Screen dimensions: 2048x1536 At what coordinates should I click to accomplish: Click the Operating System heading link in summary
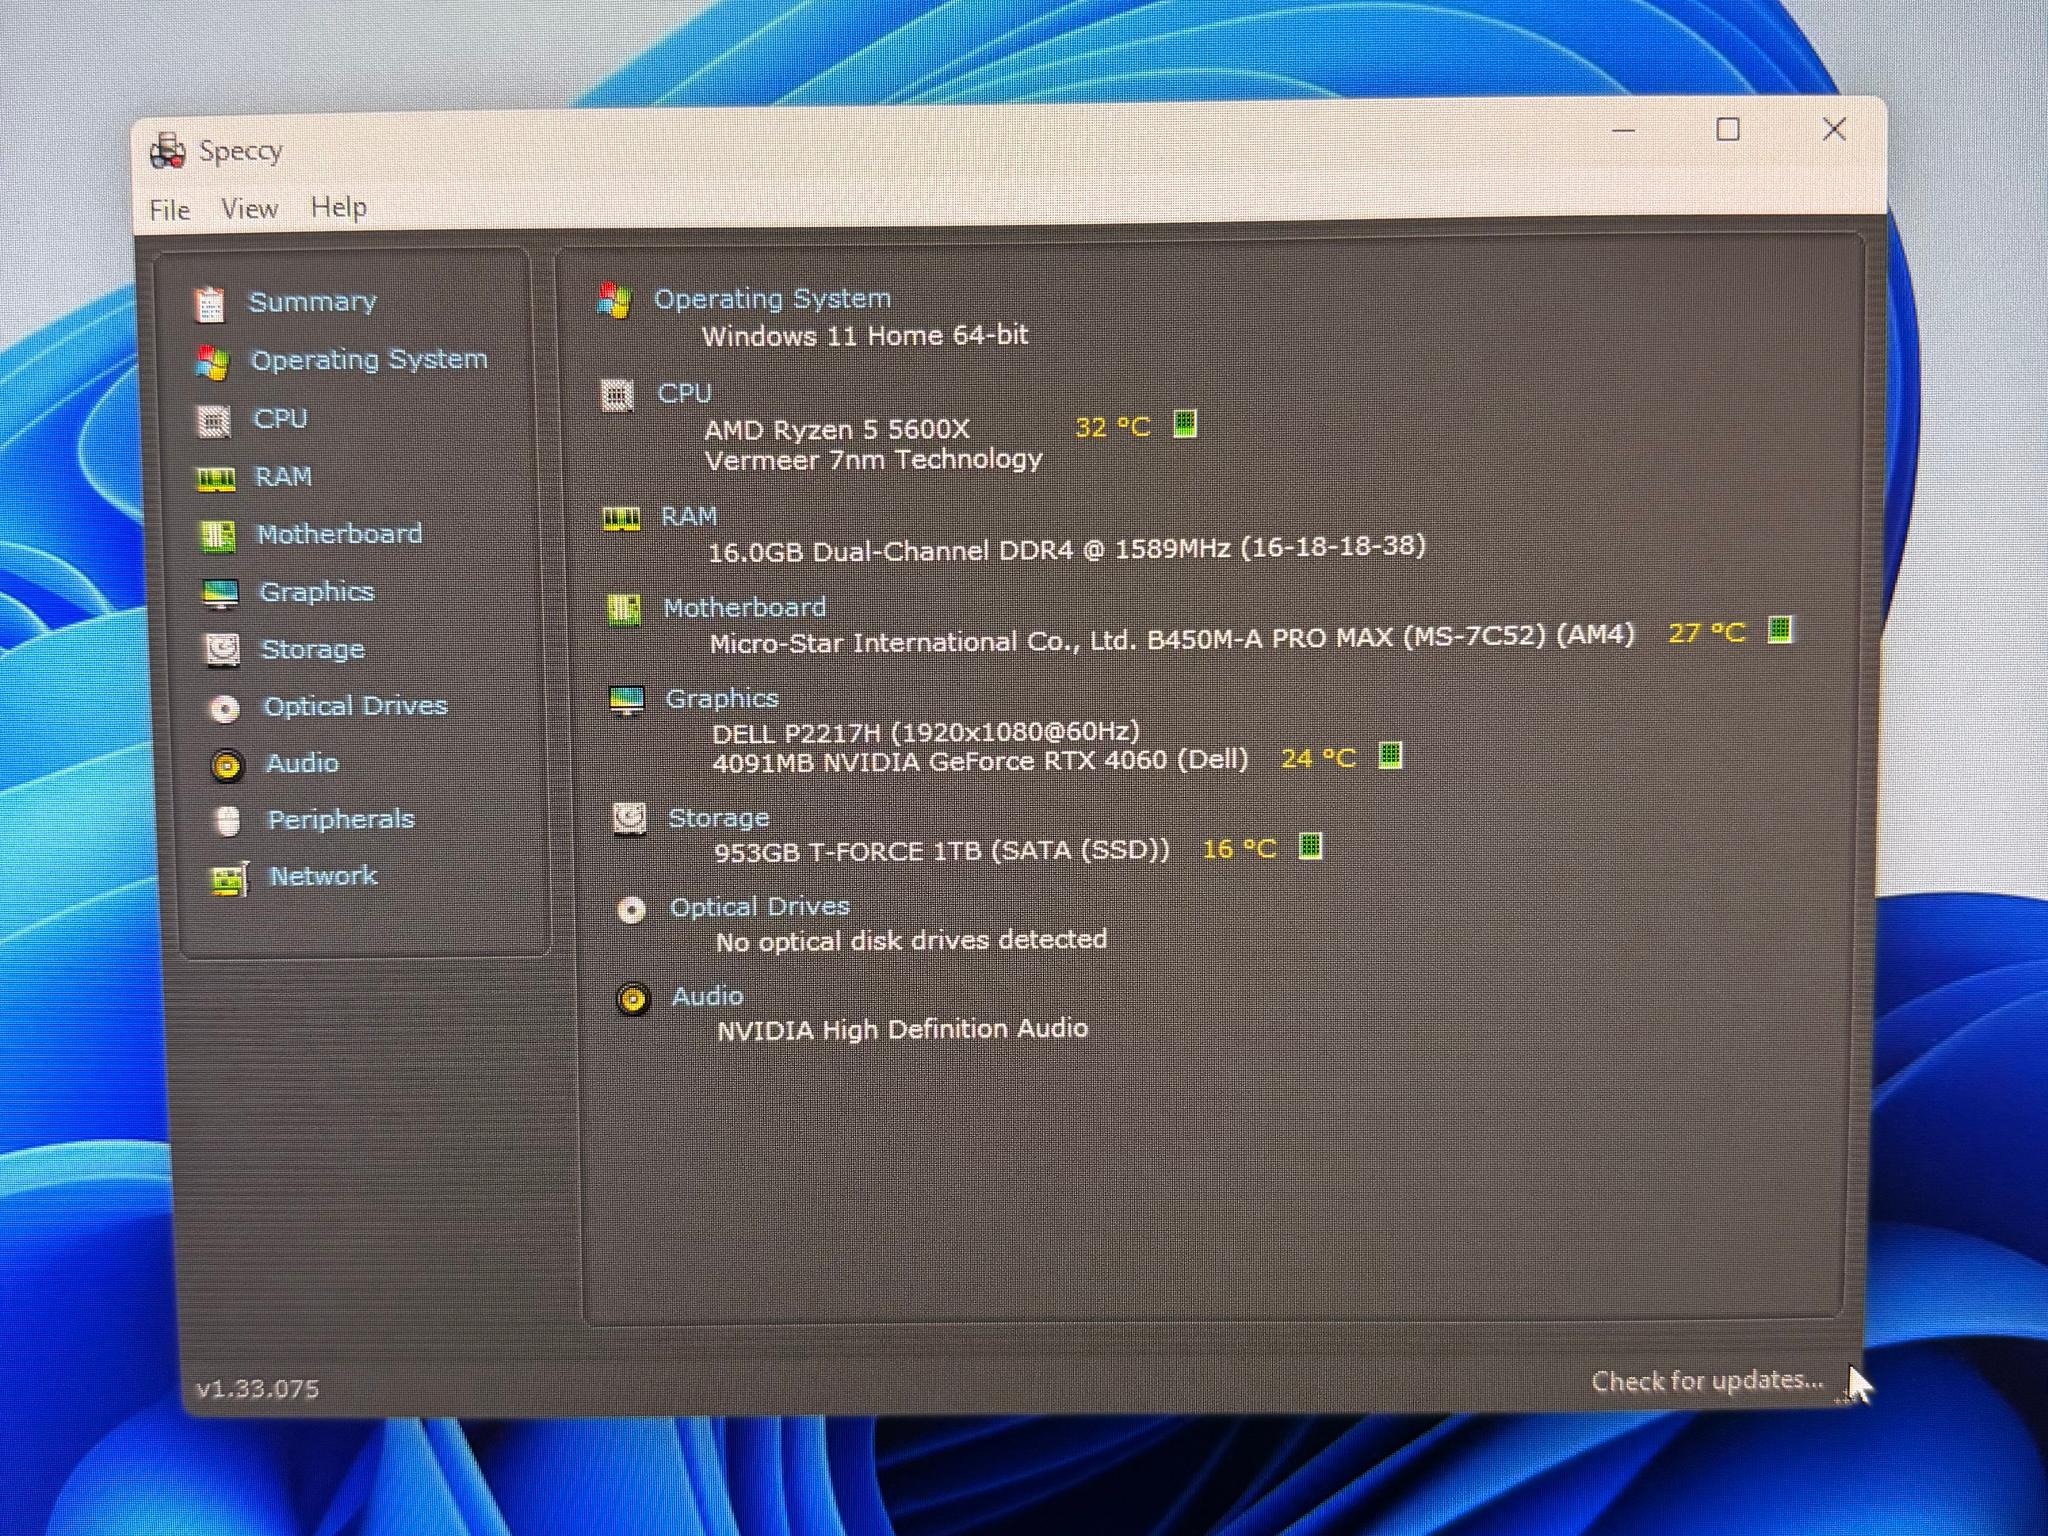(772, 299)
